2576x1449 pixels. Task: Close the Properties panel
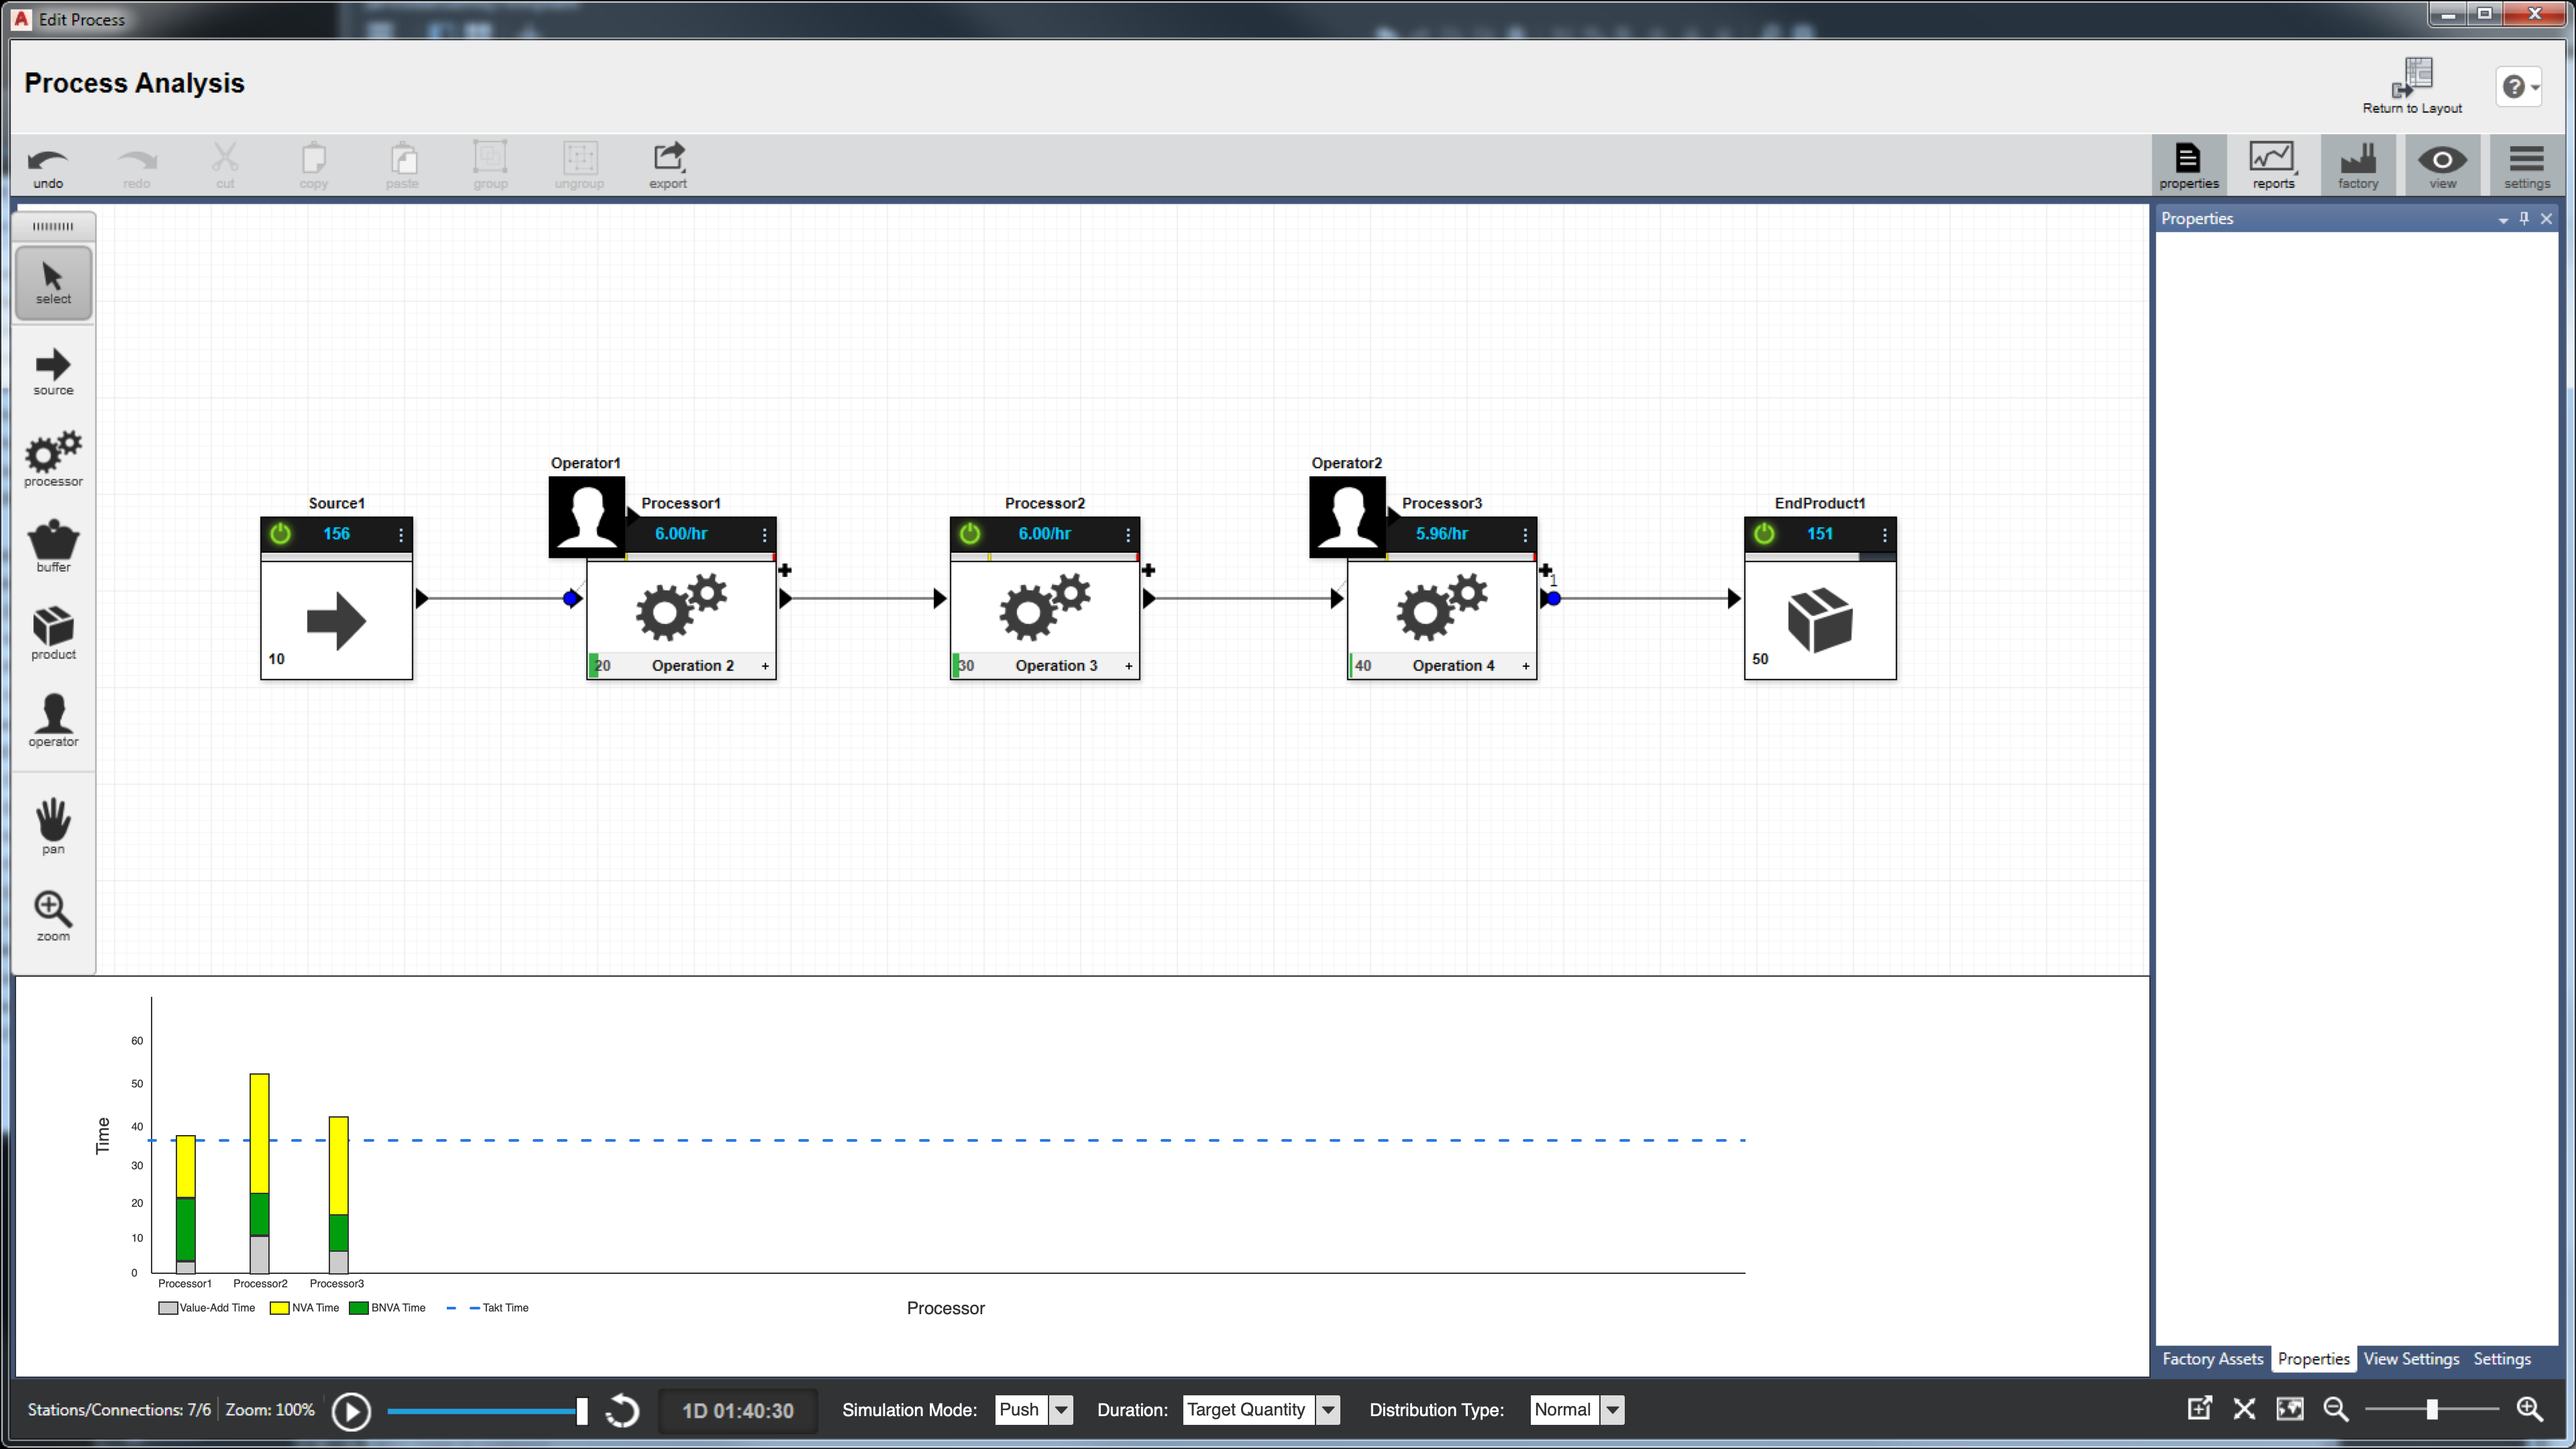(x=2546, y=218)
